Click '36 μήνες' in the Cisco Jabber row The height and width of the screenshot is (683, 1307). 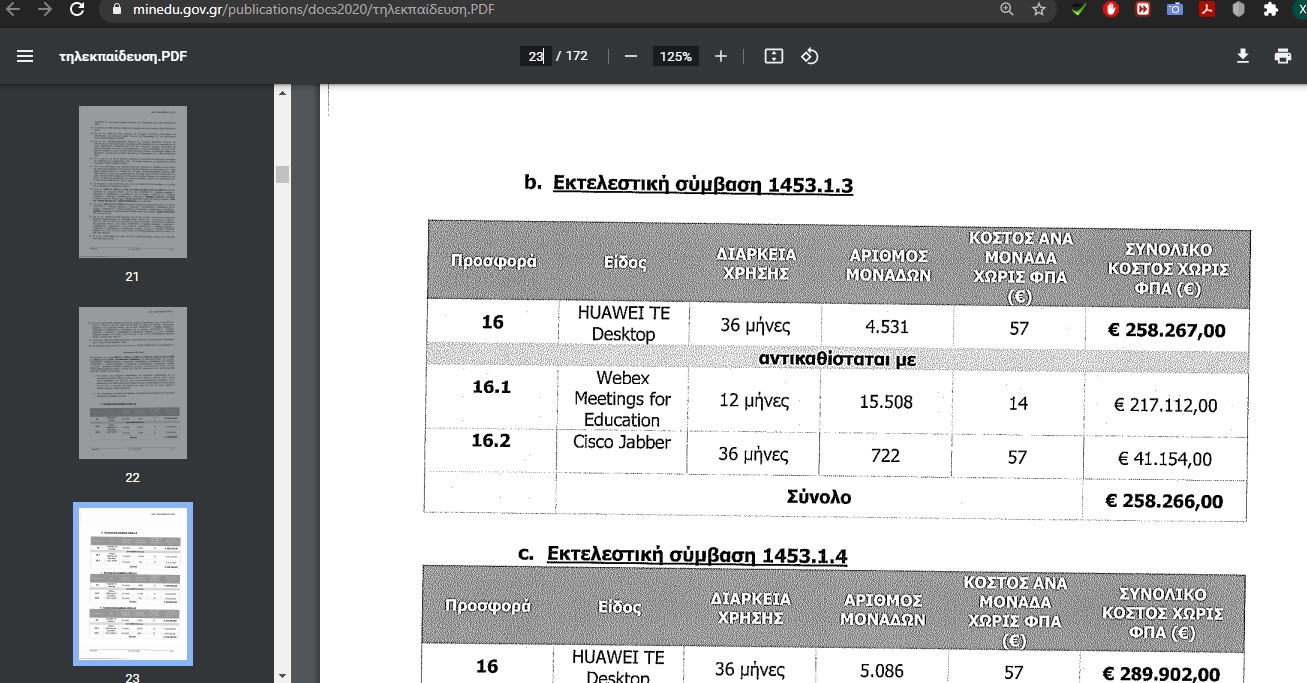click(x=753, y=455)
